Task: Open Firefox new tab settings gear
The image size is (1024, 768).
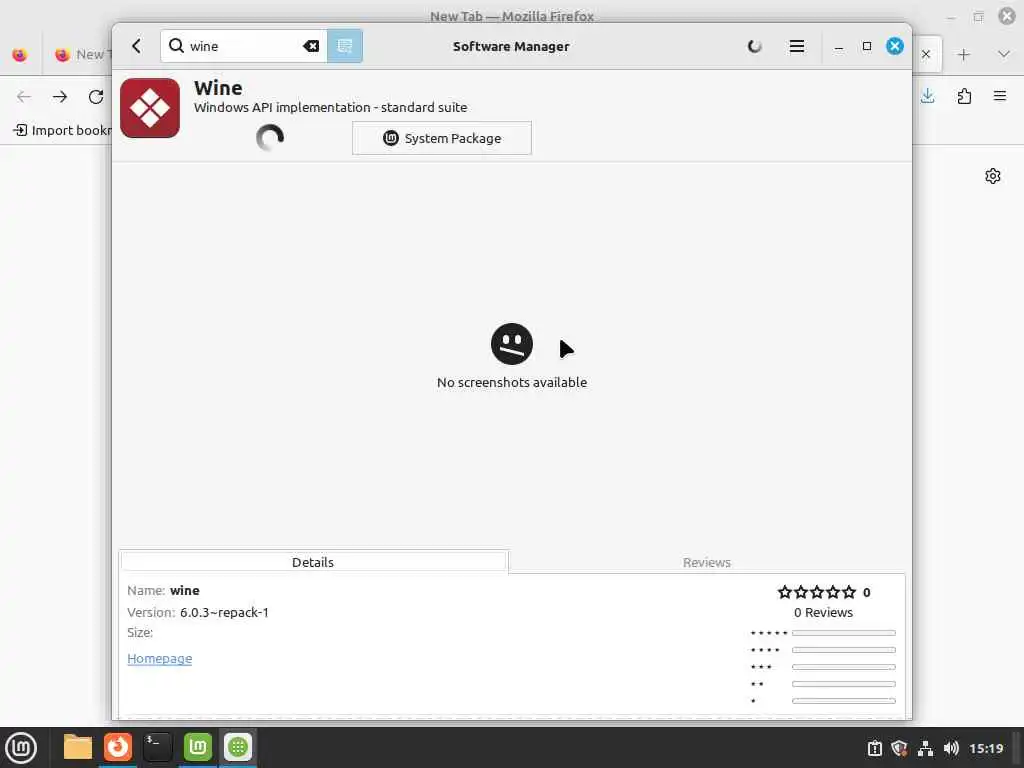Action: point(993,176)
